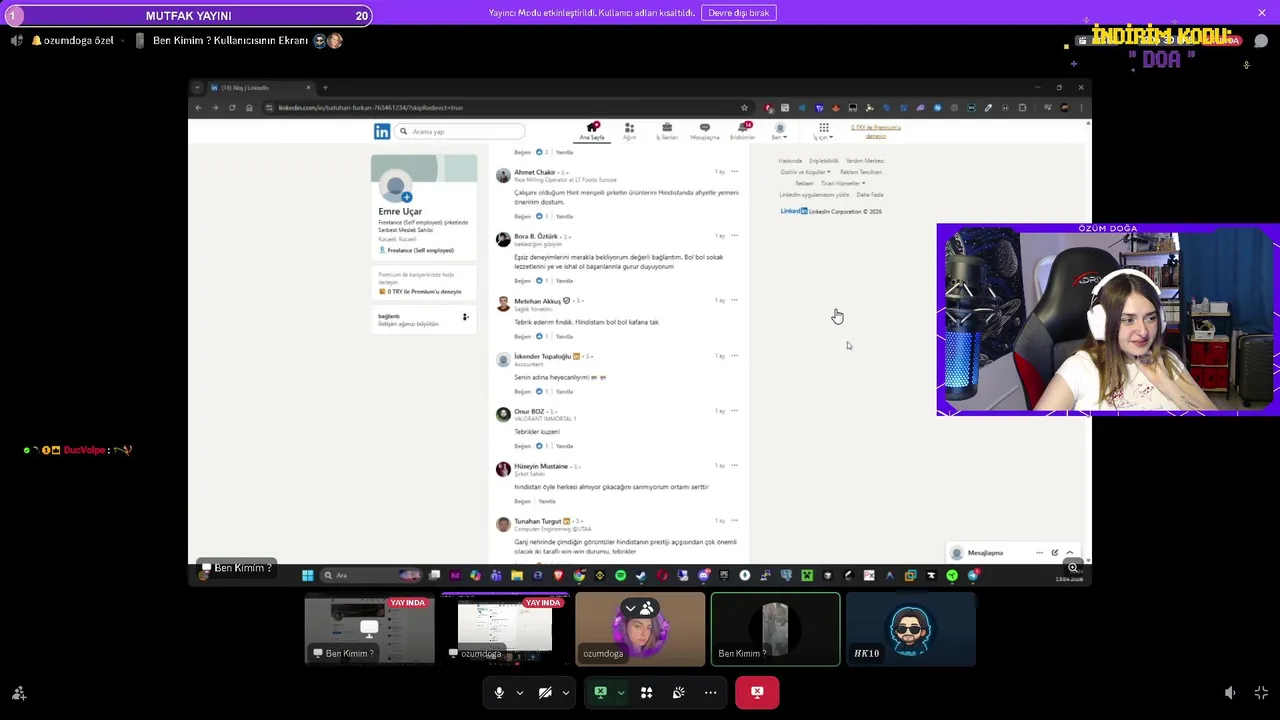Focus the HK10 participant tile
1280x720 pixels.
click(x=910, y=629)
